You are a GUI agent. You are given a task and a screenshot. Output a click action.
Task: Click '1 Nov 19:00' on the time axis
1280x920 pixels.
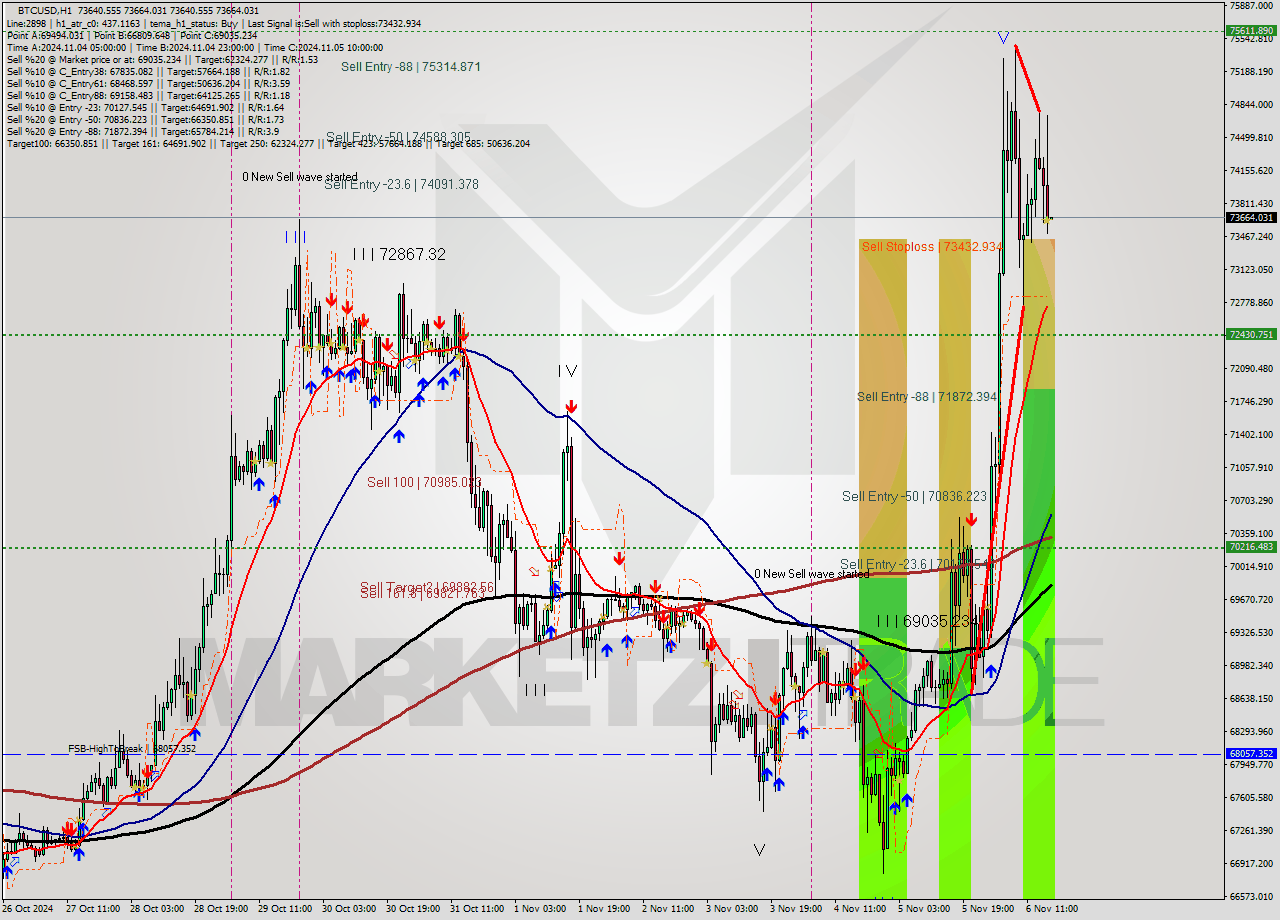tap(604, 909)
